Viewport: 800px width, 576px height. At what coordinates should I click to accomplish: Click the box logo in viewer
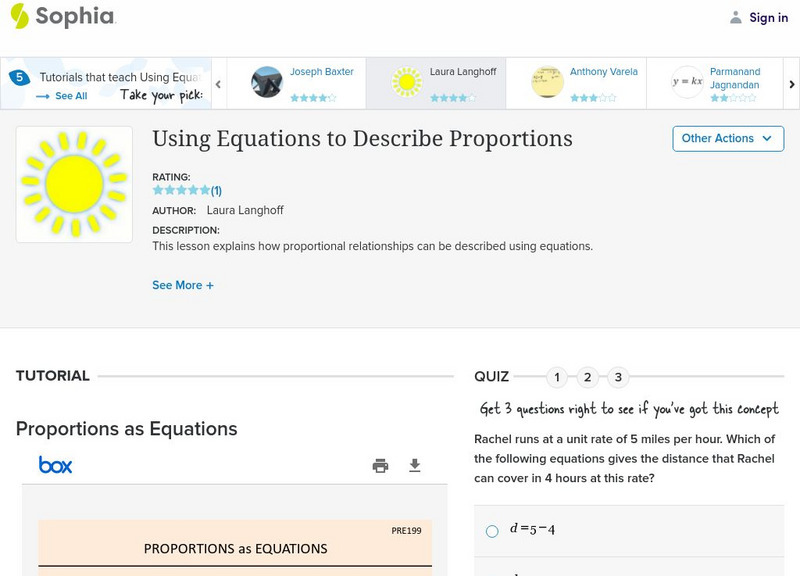[55, 465]
